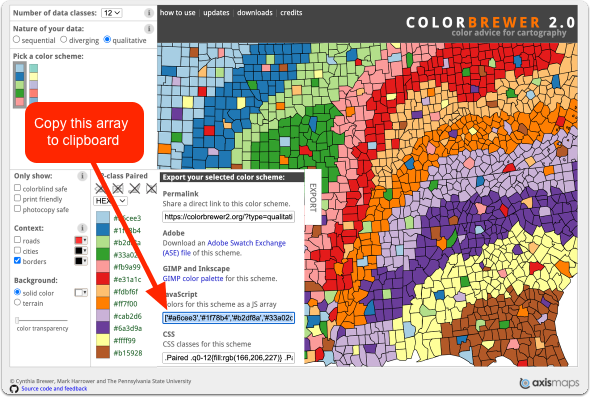Open the info icon next to Context
590x397 pixels.
82,228
